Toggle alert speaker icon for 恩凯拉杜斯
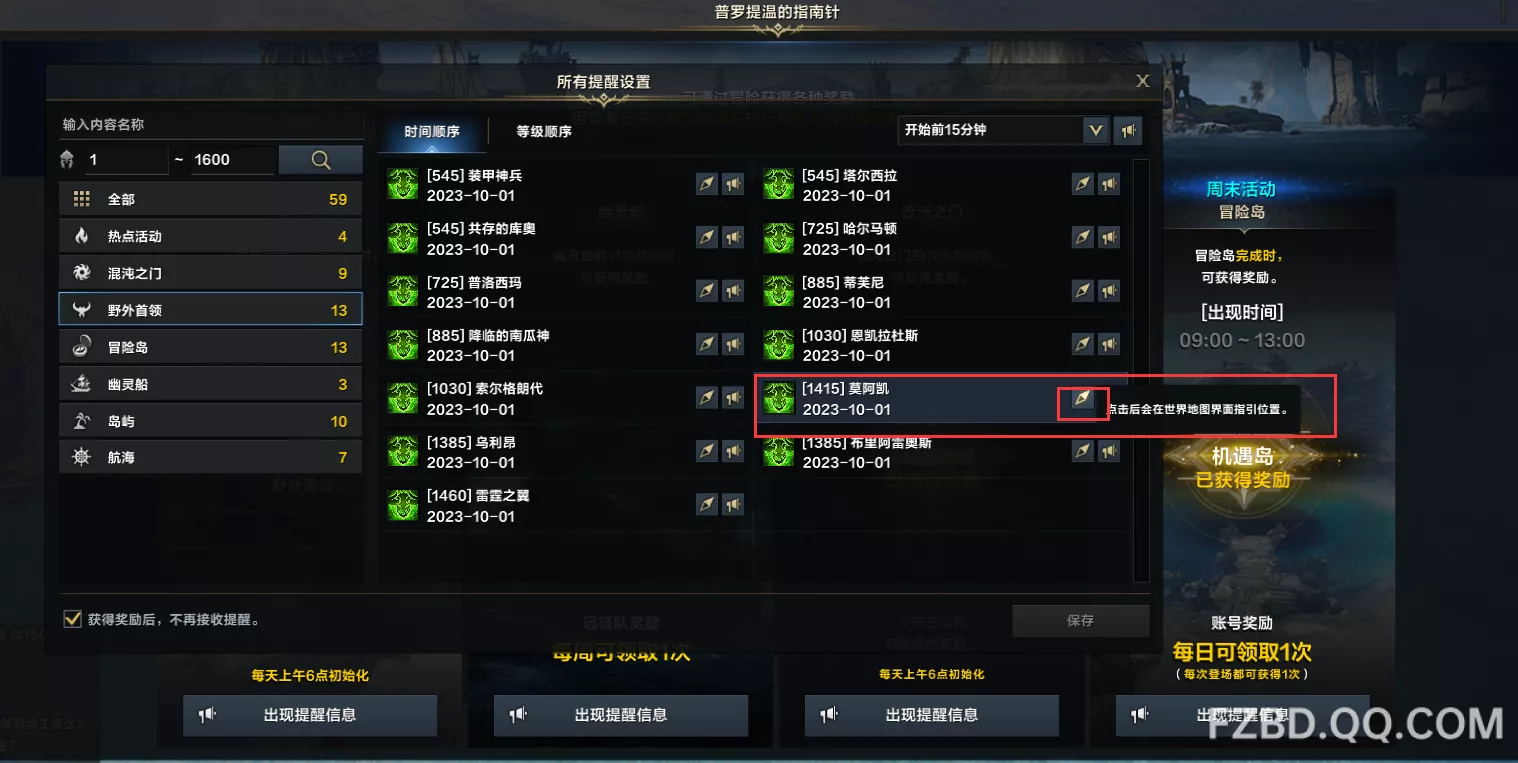The image size is (1518, 763). pos(1109,344)
